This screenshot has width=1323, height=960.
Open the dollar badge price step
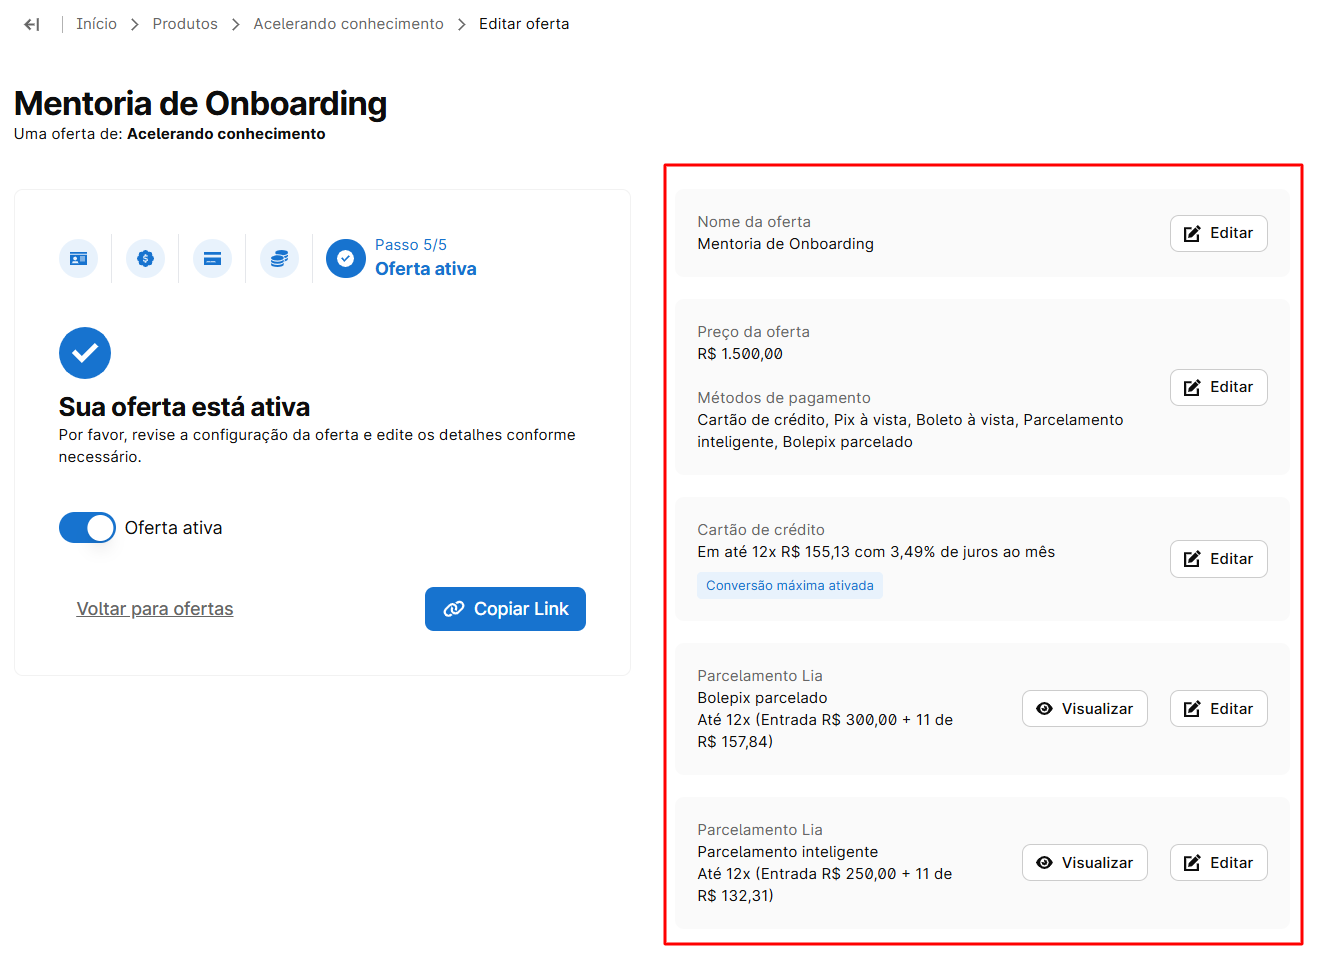point(145,259)
